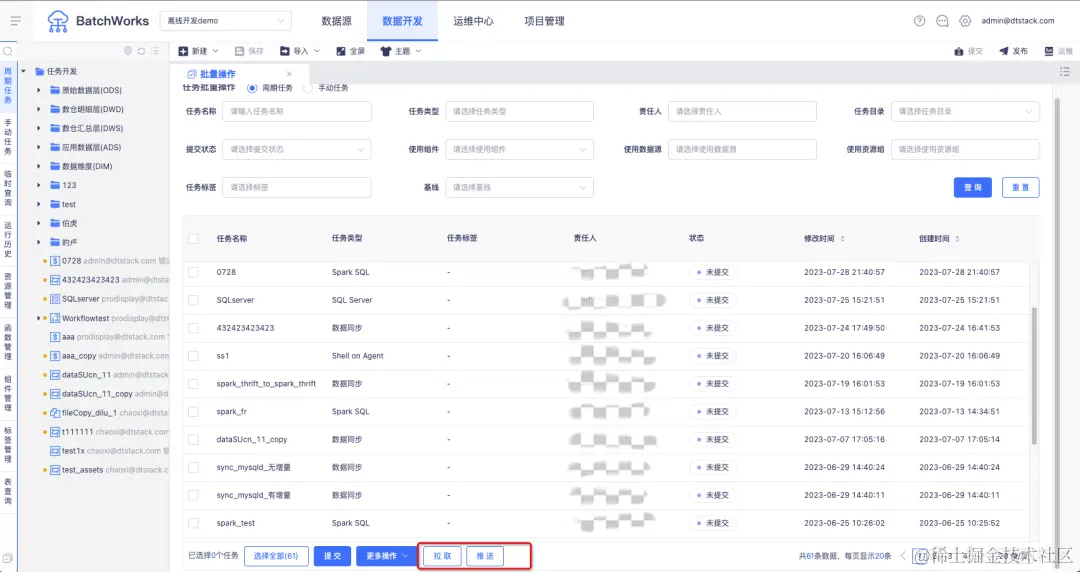The height and width of the screenshot is (572, 1080).
Task: Open the 函数管理 side tab
Action: point(8,342)
